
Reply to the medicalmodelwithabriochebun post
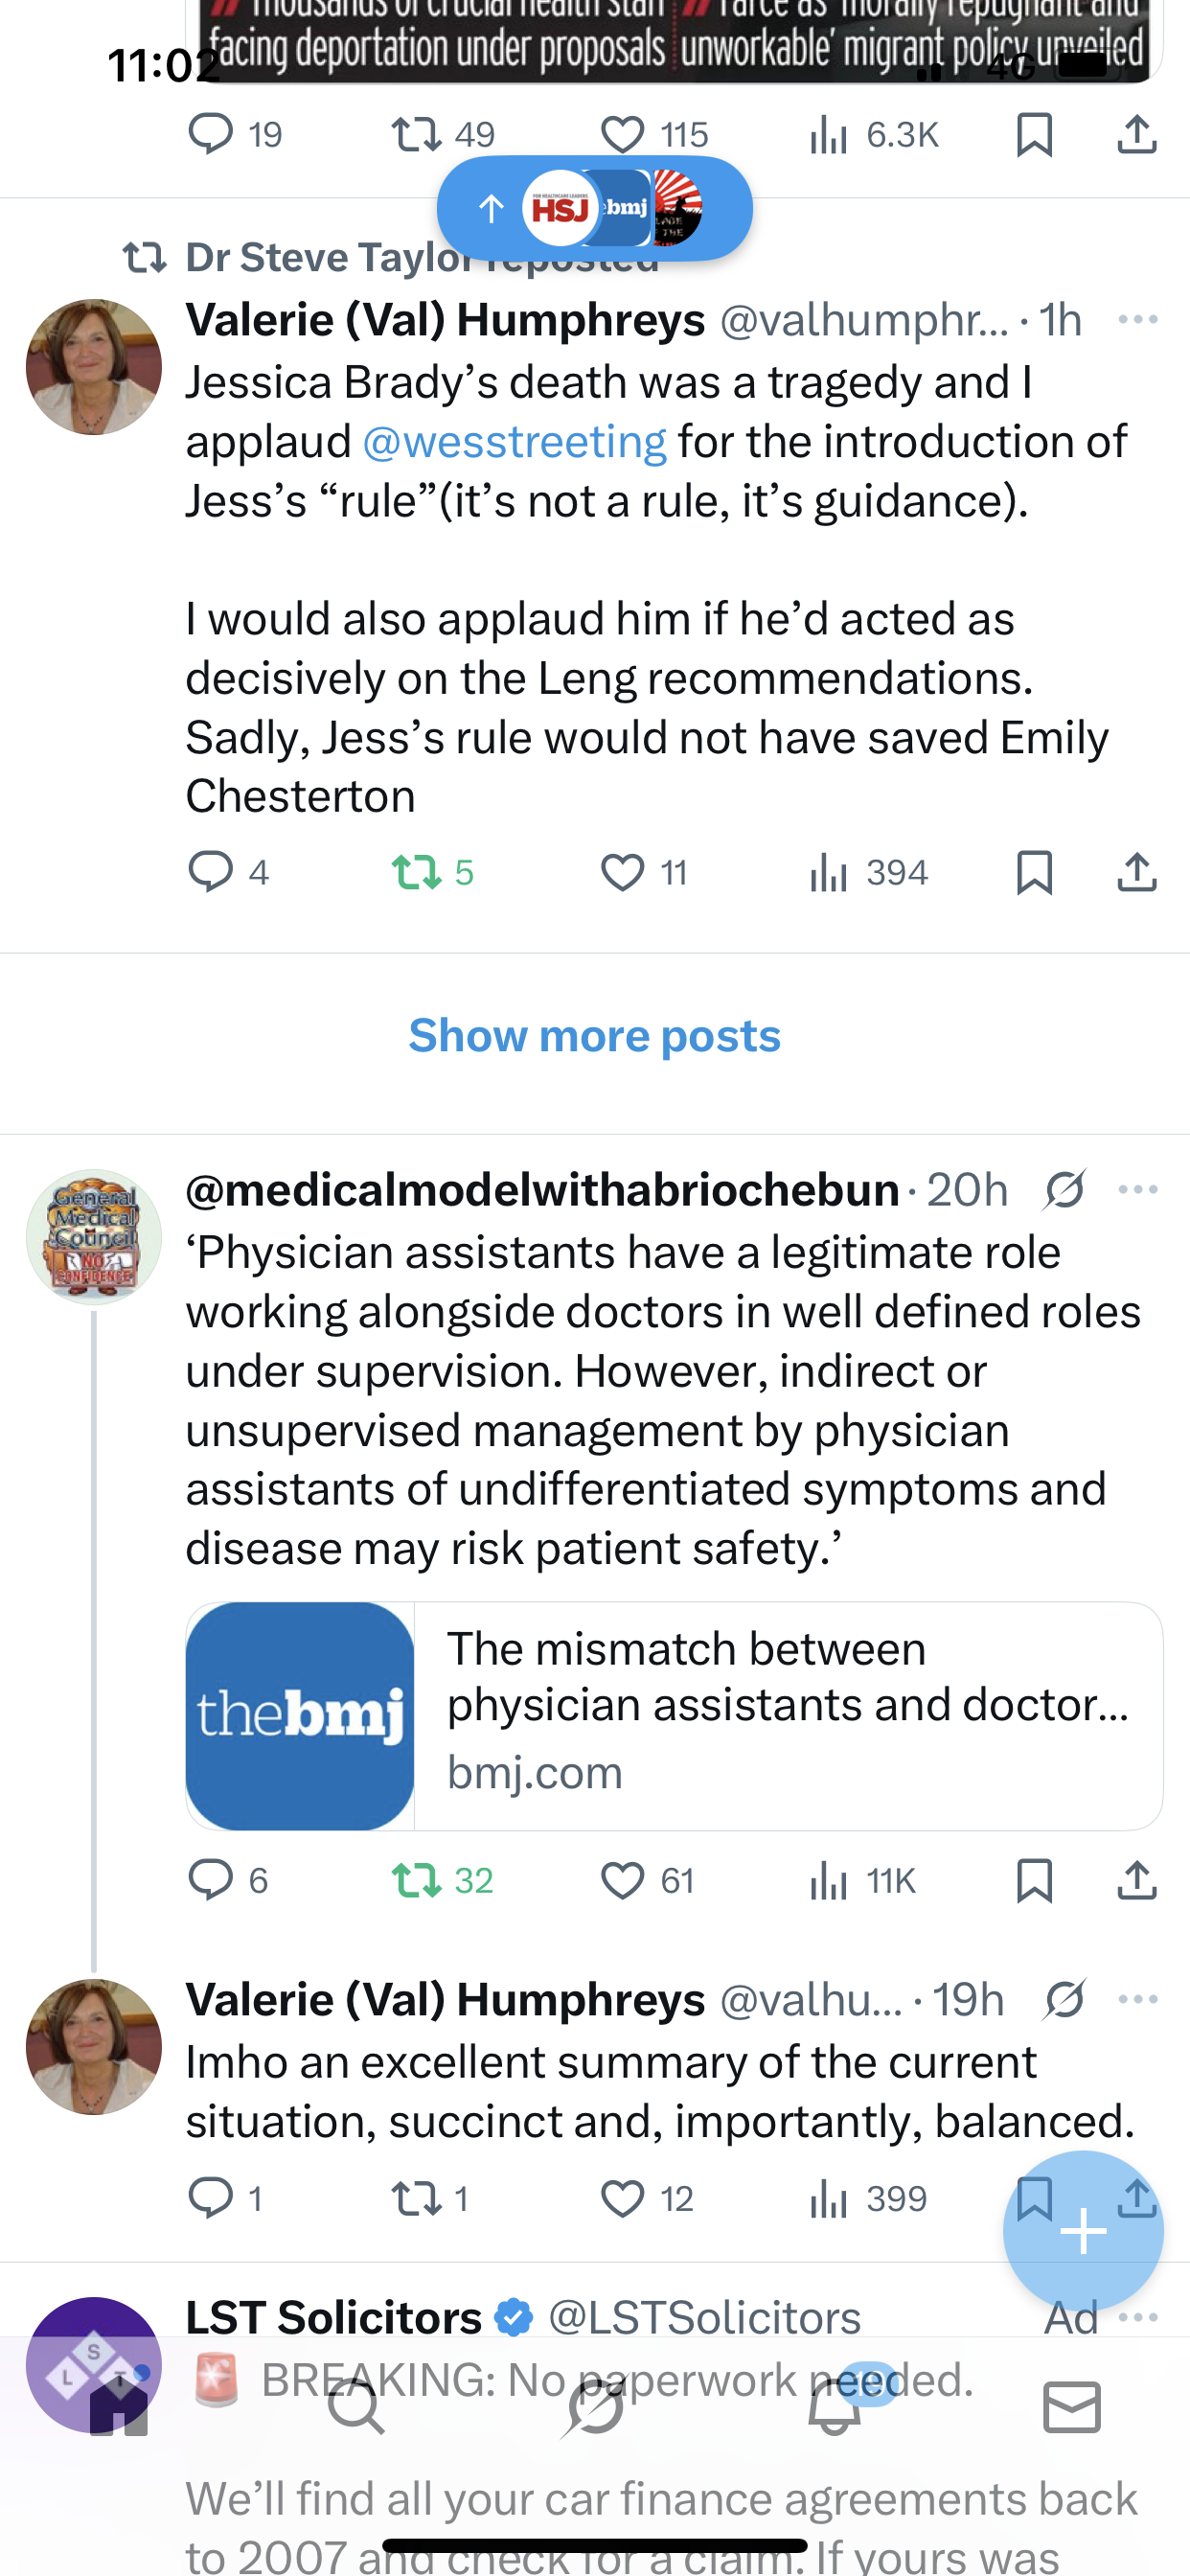point(210,1880)
